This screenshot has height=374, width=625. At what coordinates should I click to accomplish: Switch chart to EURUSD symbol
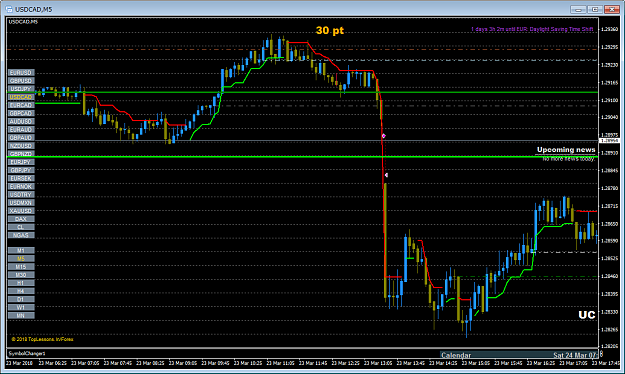(x=21, y=73)
